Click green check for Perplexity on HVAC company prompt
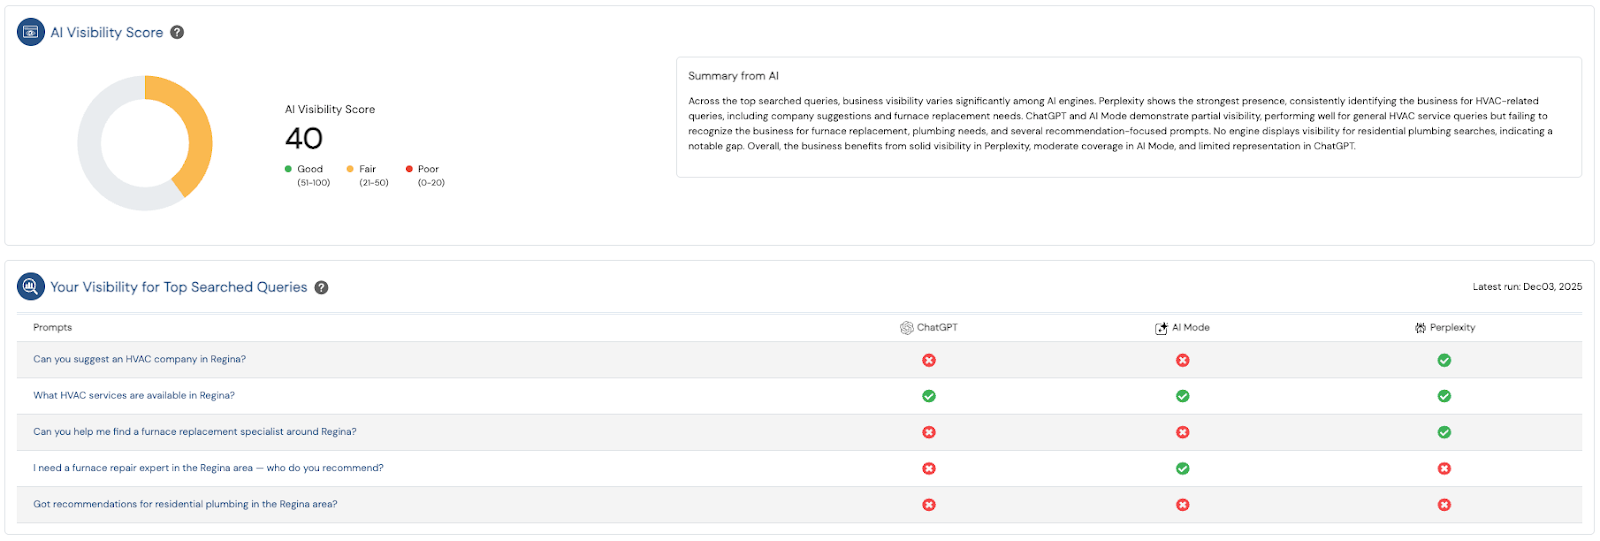This screenshot has width=1600, height=541. click(x=1444, y=360)
